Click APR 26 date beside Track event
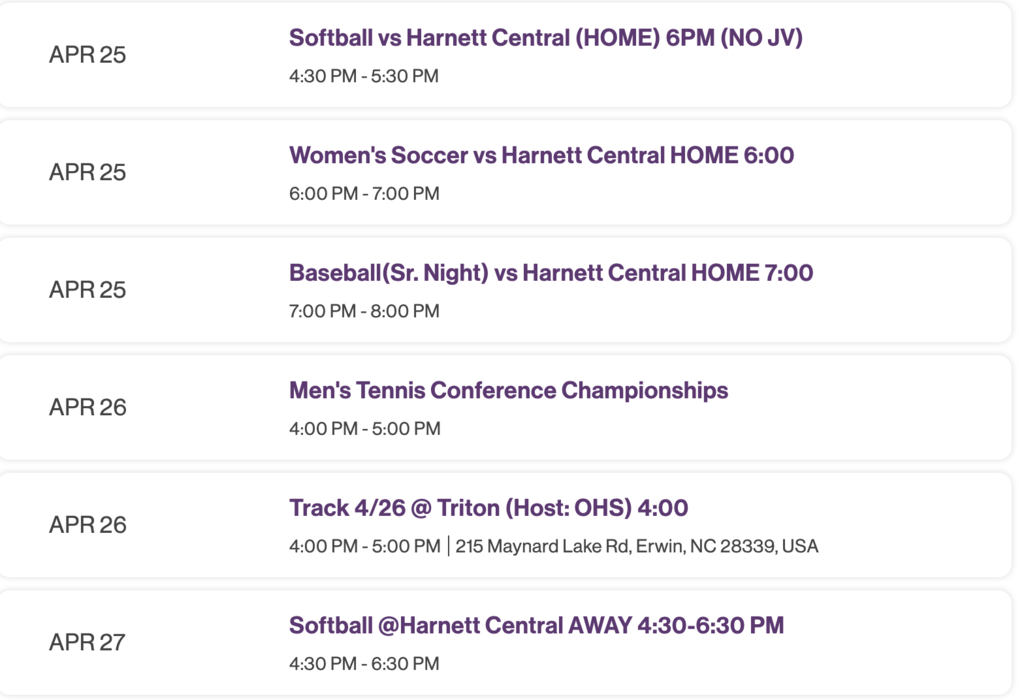The height and width of the screenshot is (700, 1024). click(88, 525)
